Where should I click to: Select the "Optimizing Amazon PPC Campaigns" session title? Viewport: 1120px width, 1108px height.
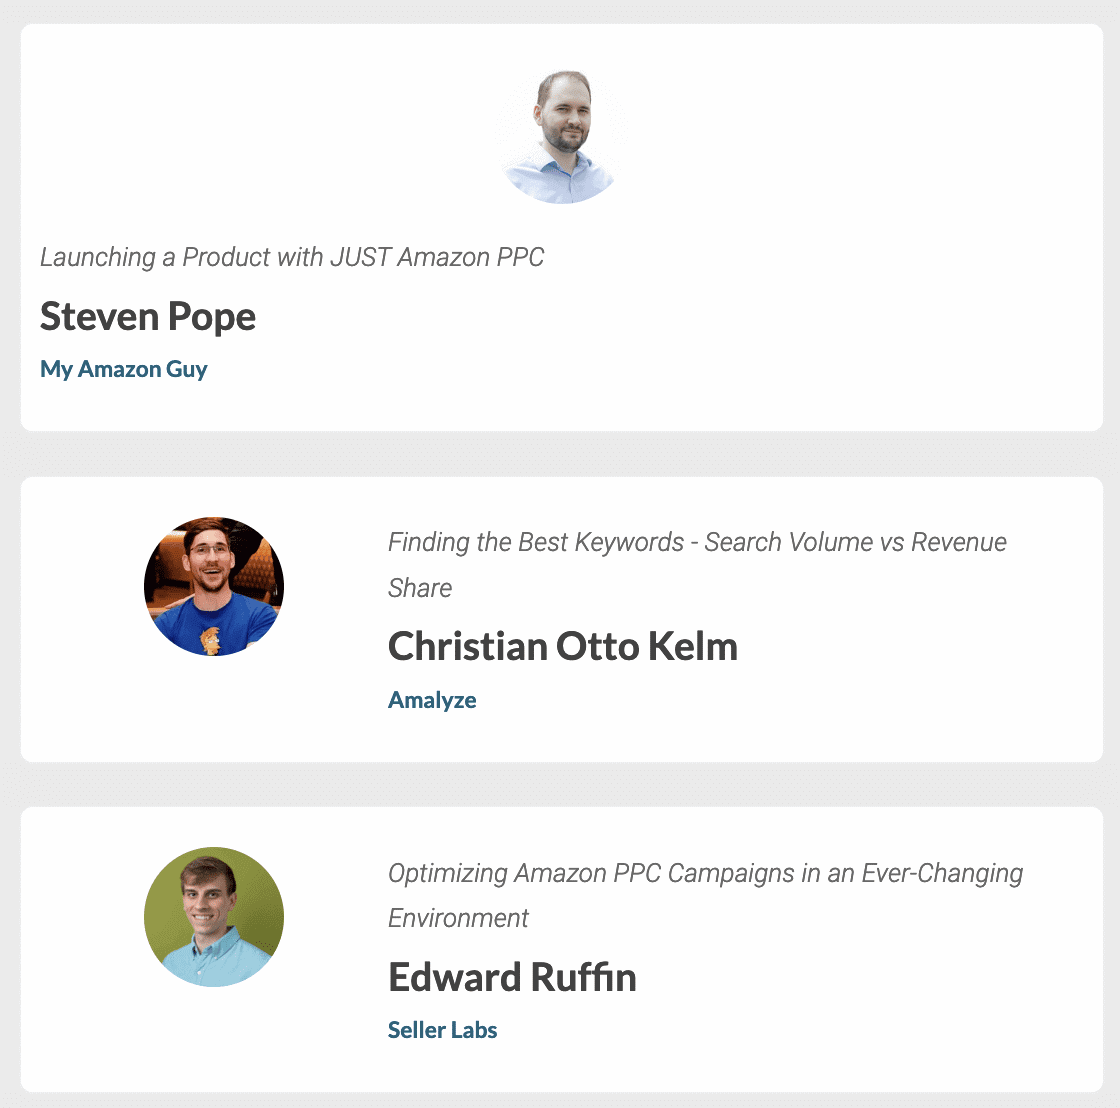(705, 873)
